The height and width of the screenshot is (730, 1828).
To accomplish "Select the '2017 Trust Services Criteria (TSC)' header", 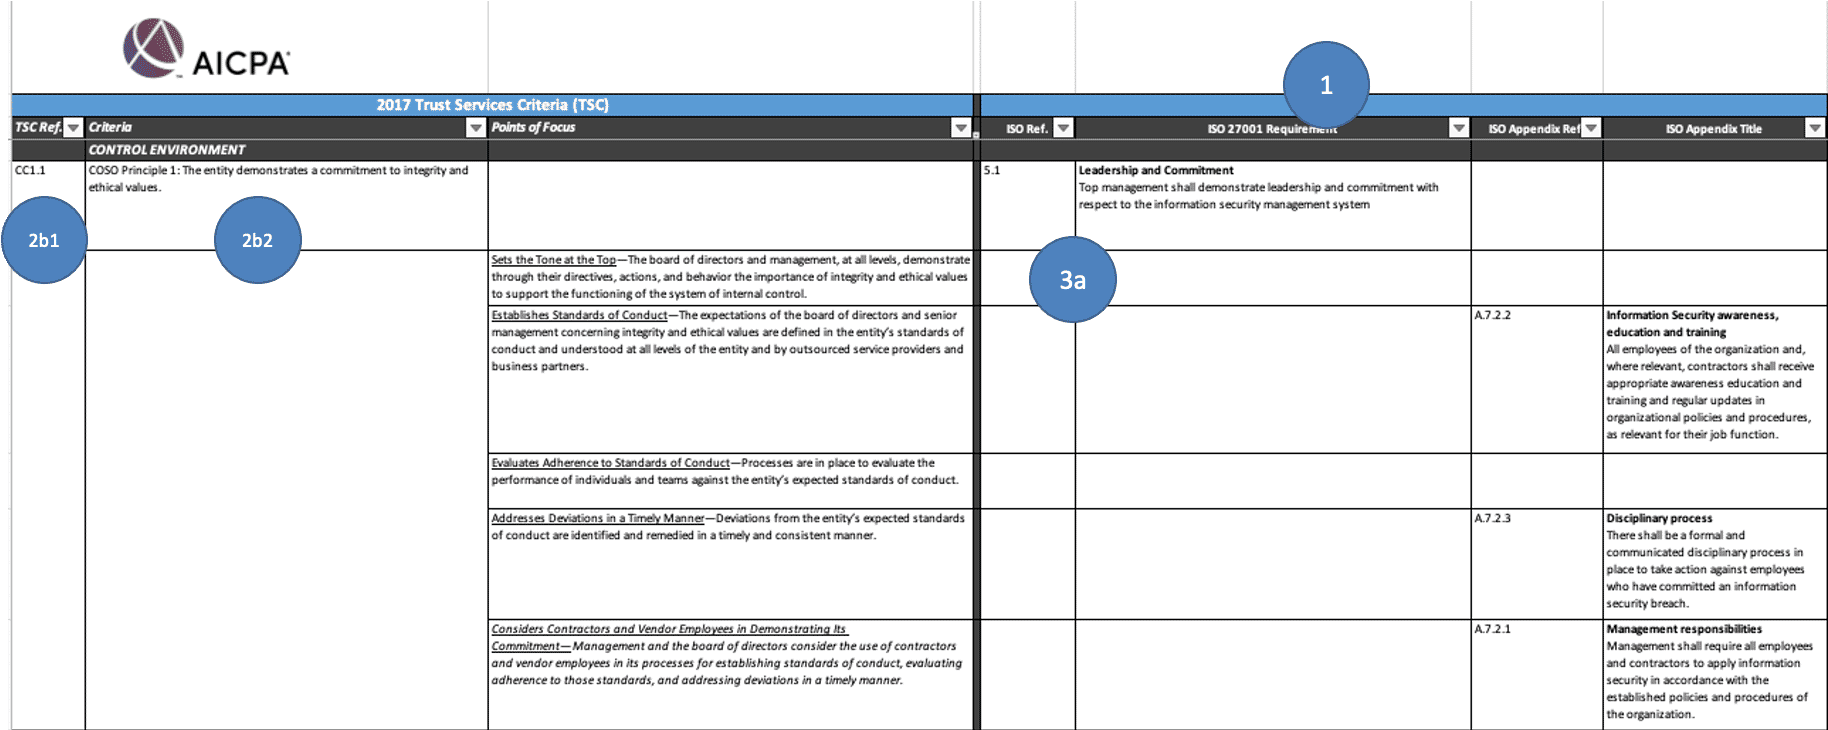I will (492, 105).
